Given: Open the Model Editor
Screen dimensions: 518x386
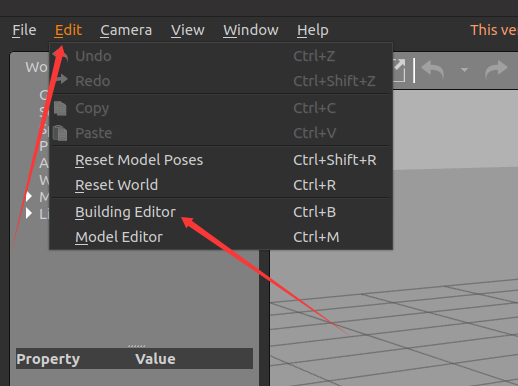Looking at the screenshot, I should click(119, 237).
